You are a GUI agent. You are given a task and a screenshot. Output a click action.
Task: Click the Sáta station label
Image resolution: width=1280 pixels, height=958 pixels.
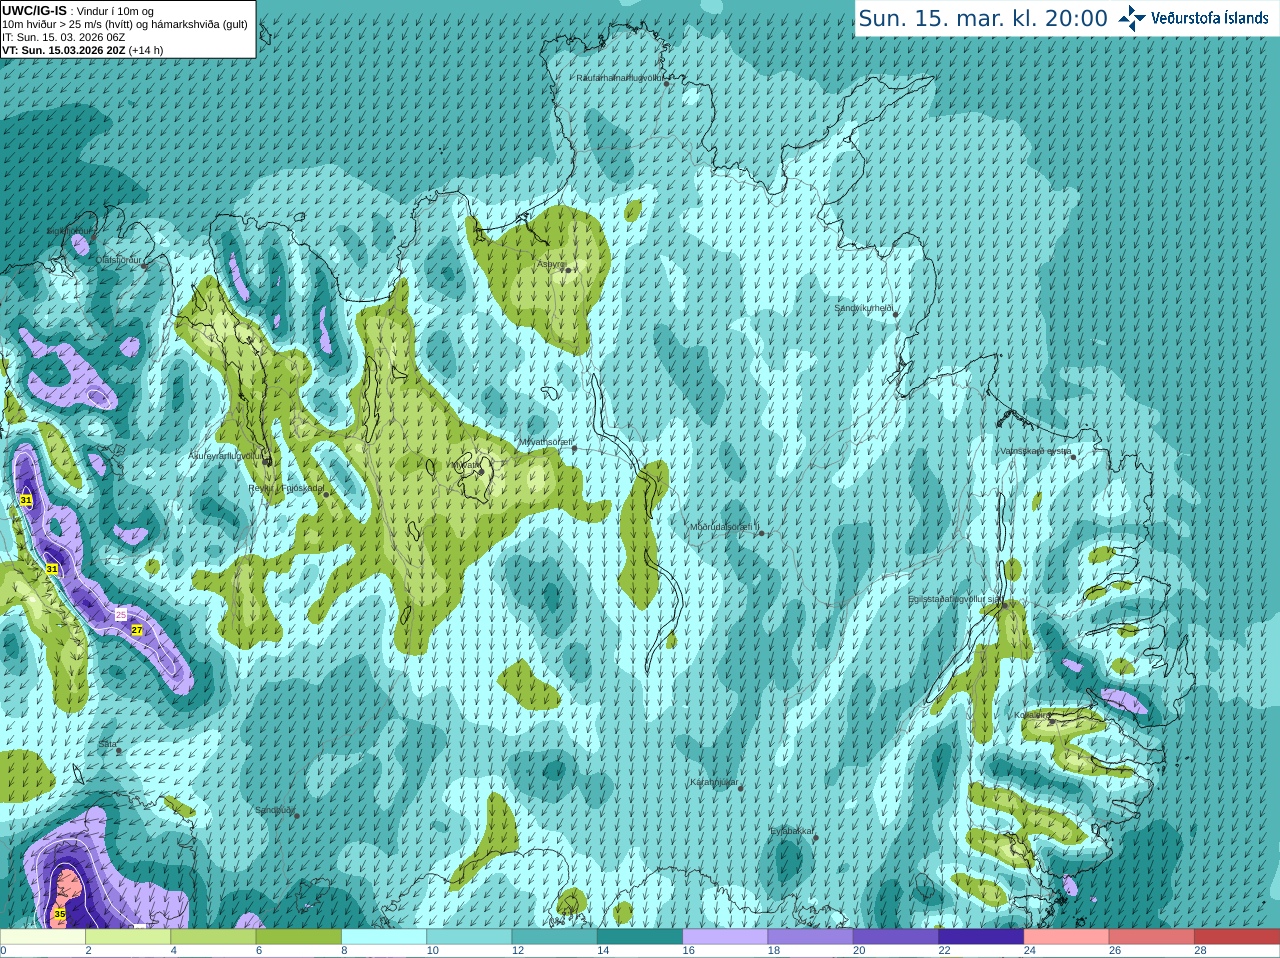coord(107,744)
